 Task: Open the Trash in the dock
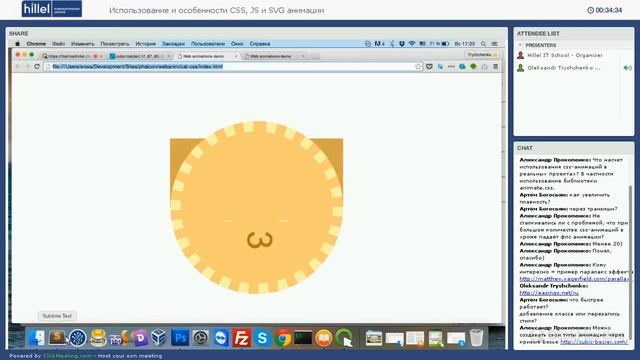[x=476, y=338]
